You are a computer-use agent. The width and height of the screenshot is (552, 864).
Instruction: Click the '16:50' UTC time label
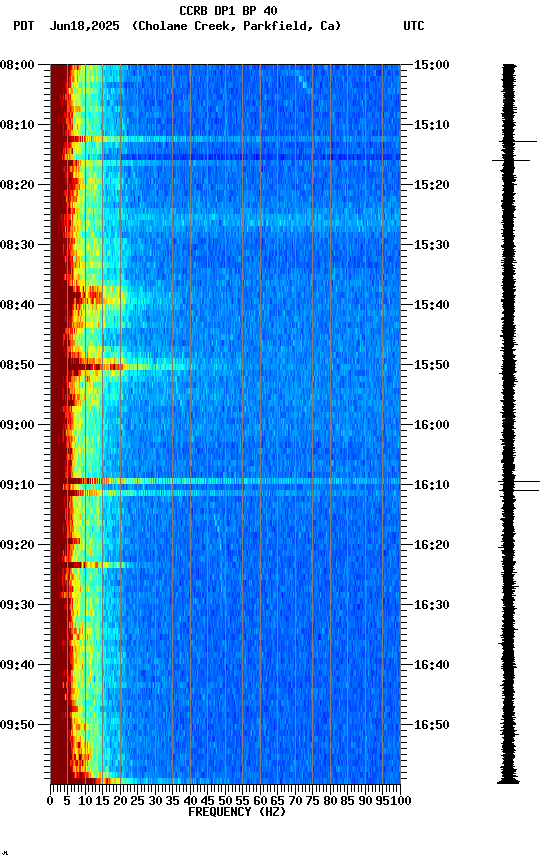pyautogui.click(x=431, y=725)
